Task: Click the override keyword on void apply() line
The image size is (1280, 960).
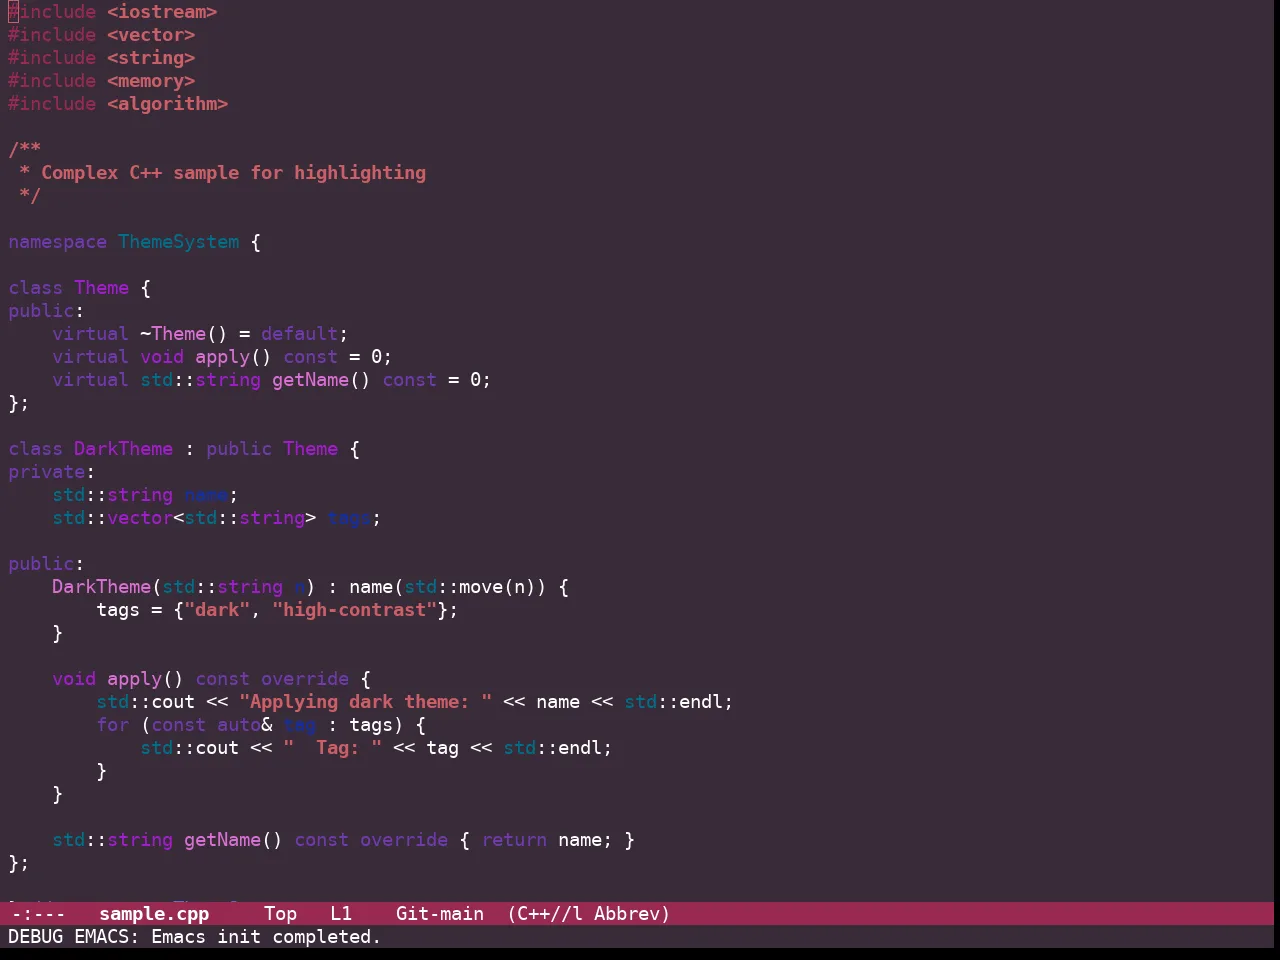Action: 305,679
